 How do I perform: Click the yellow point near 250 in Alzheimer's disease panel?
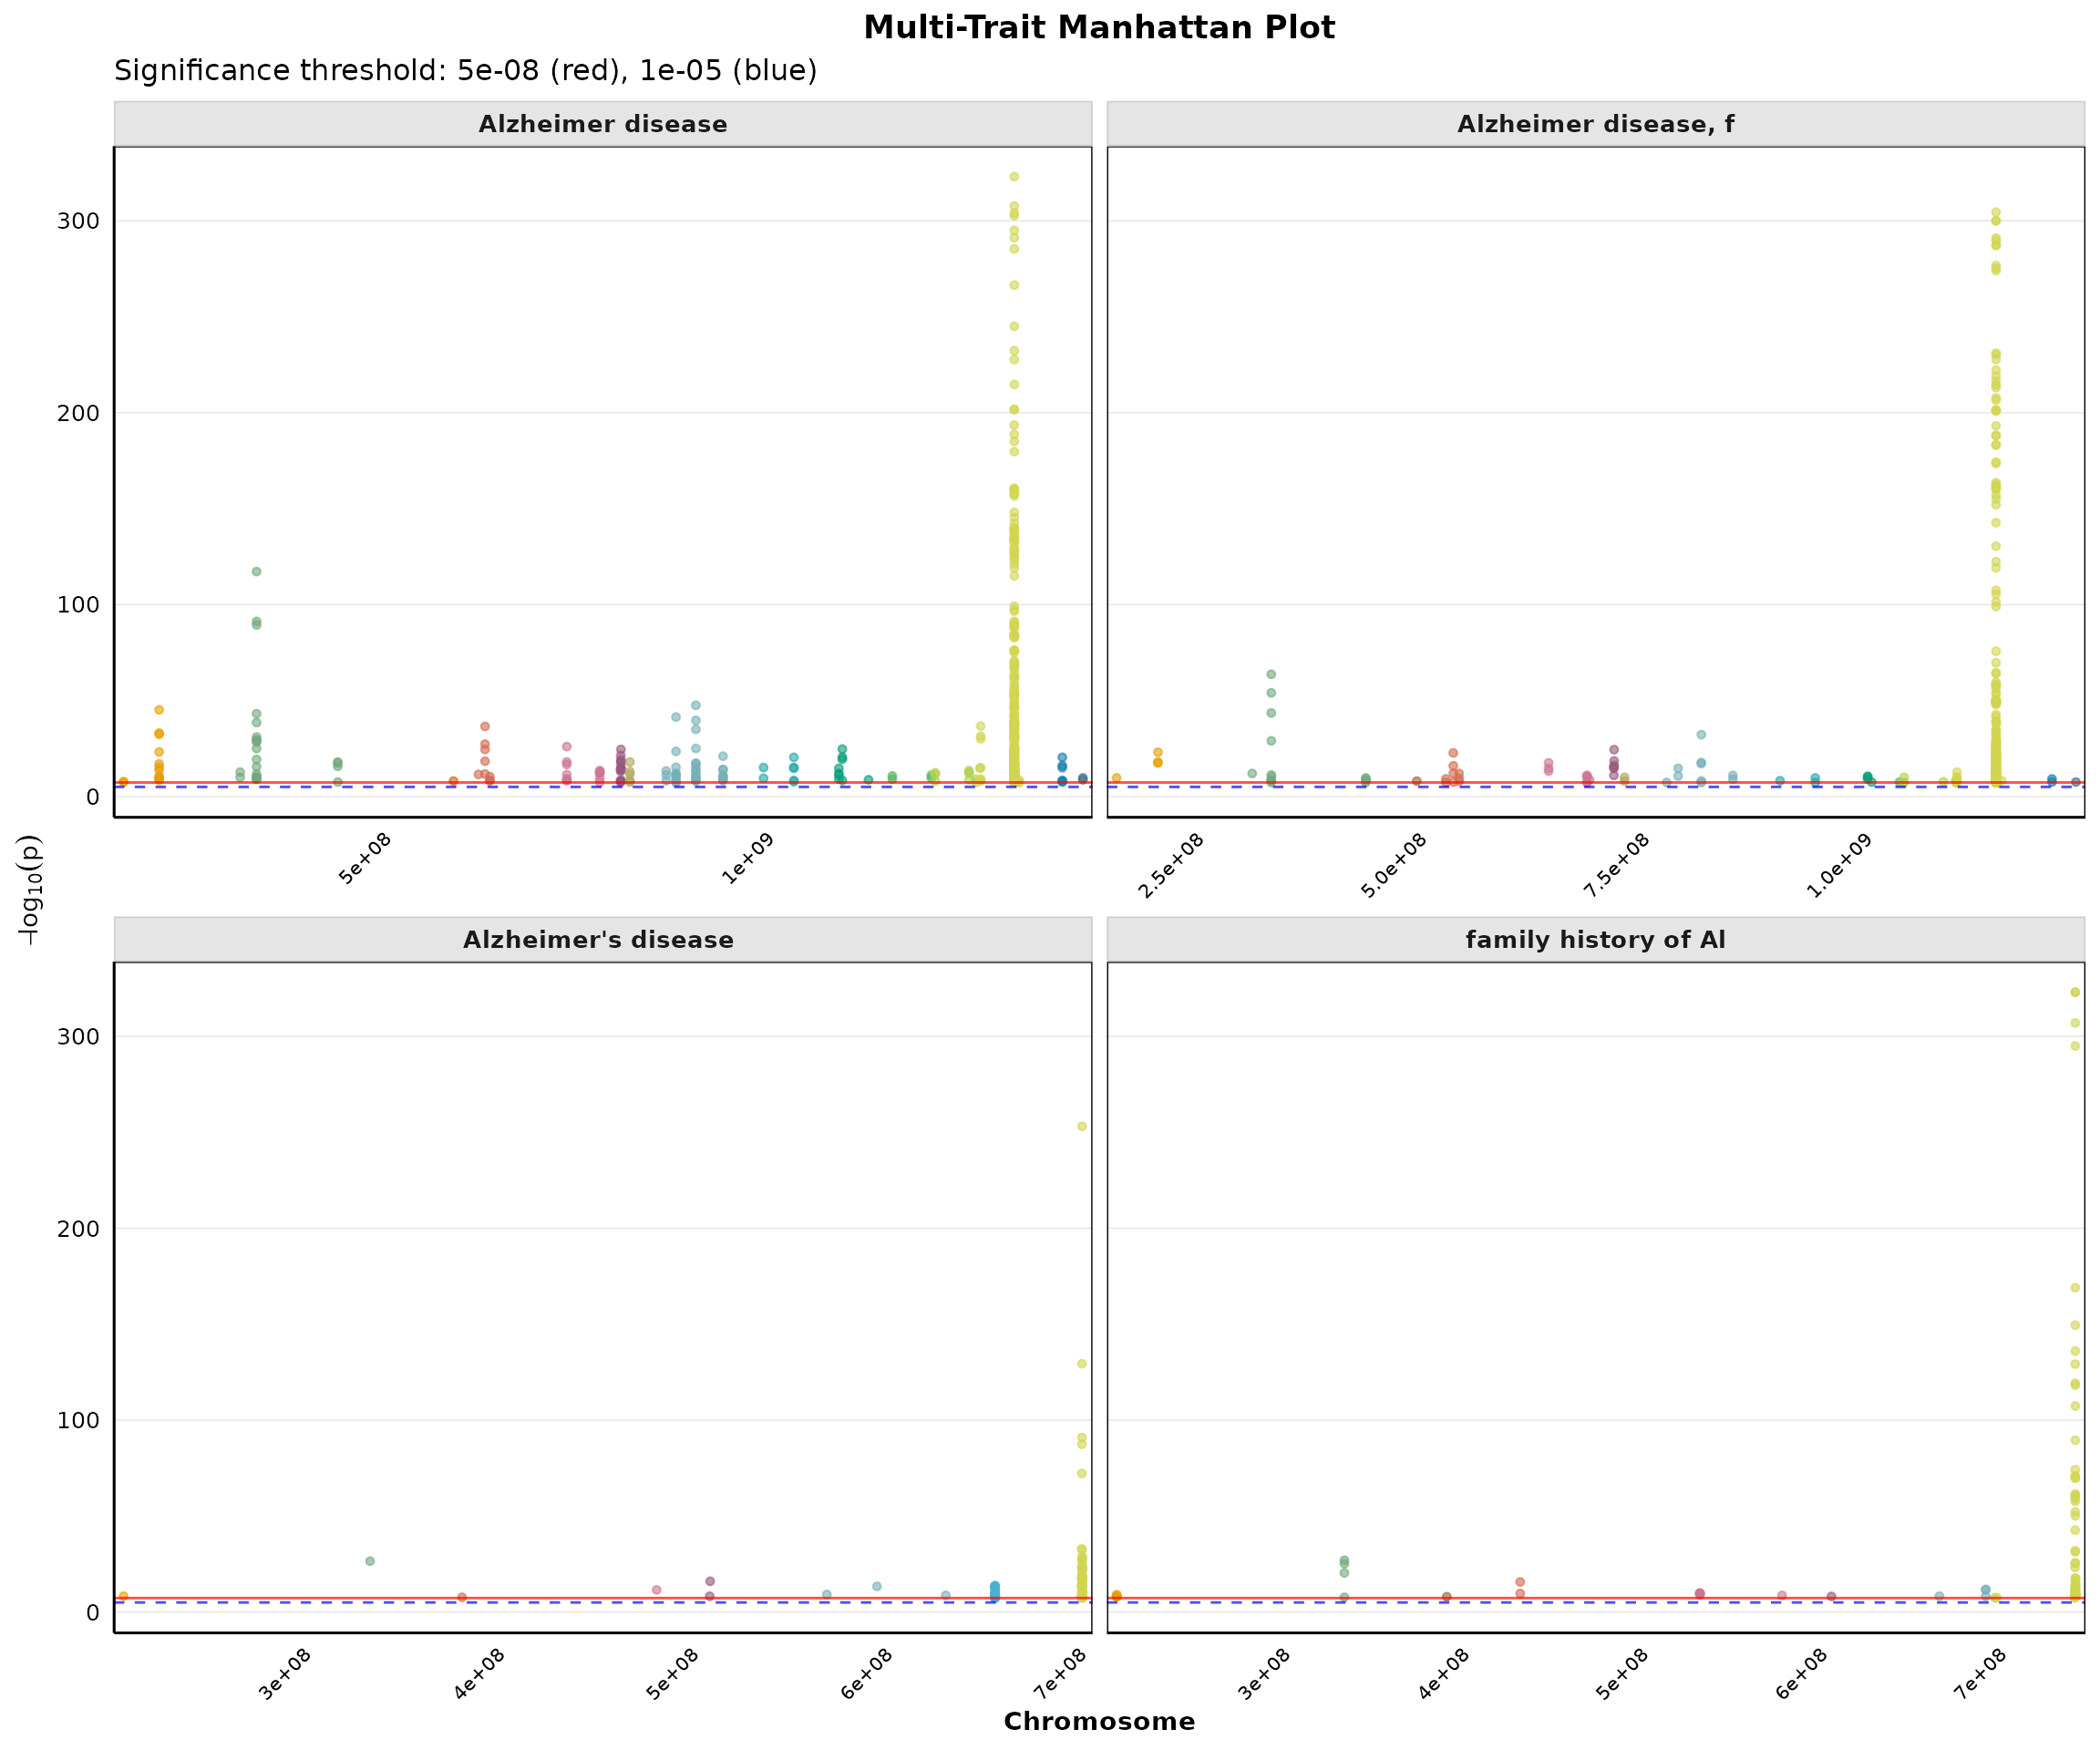(x=1081, y=1127)
